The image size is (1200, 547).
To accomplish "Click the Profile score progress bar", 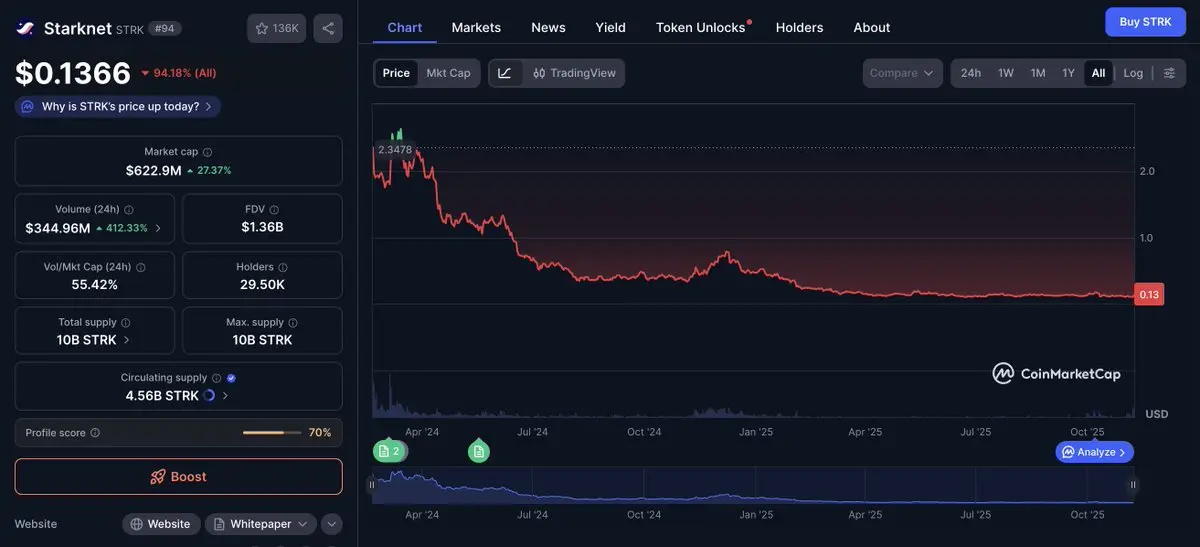I will point(272,433).
